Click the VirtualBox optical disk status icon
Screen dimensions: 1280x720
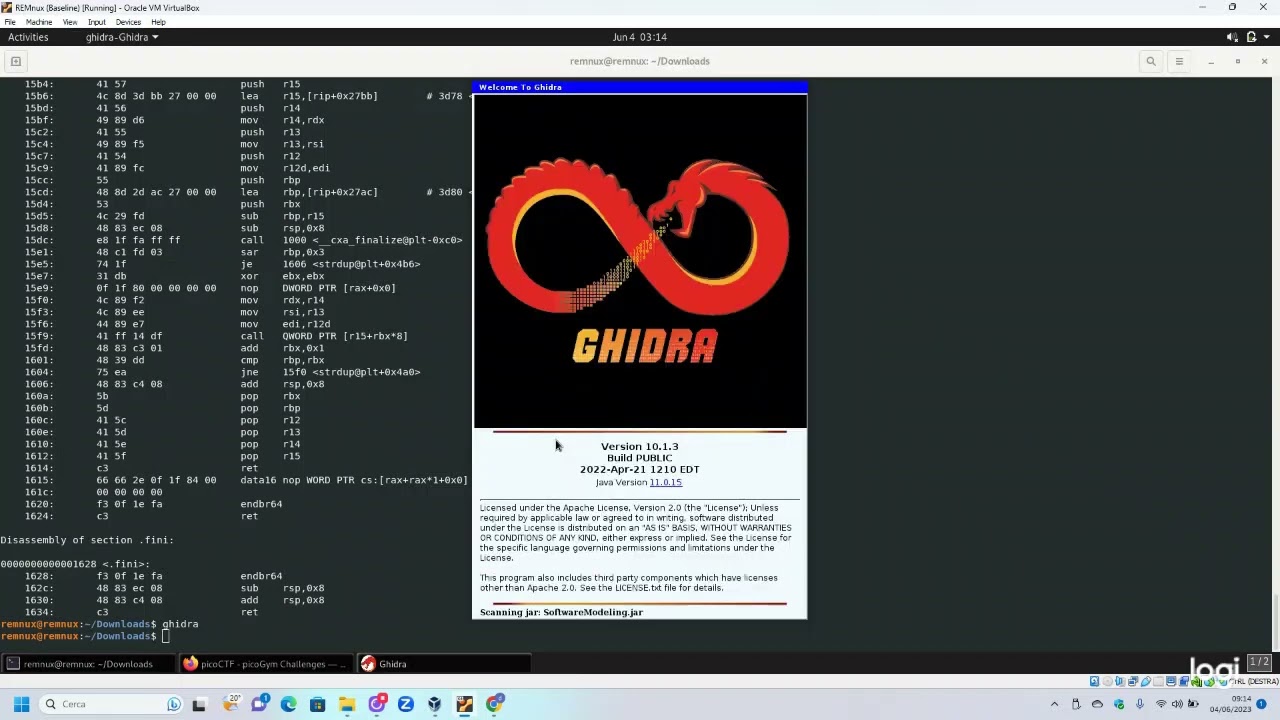click(1107, 682)
